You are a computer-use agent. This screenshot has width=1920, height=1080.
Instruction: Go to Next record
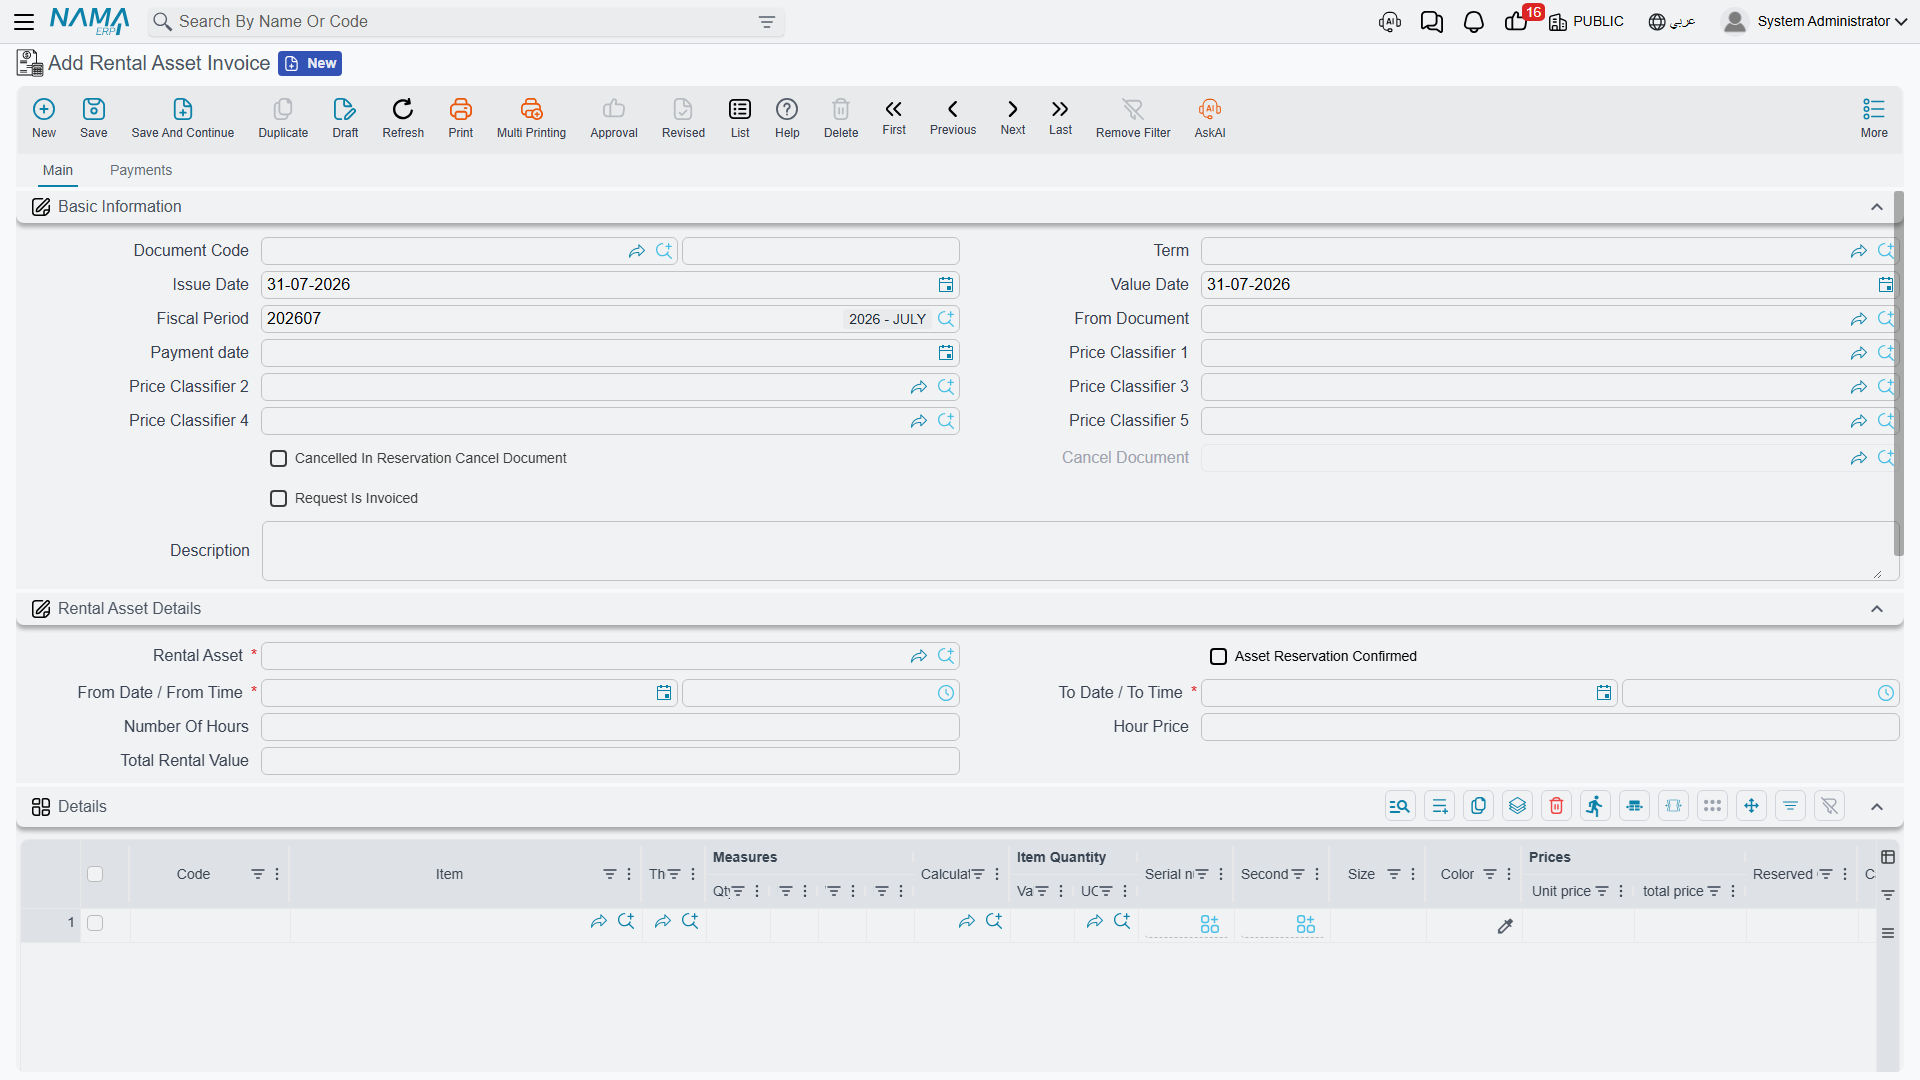coord(1013,116)
